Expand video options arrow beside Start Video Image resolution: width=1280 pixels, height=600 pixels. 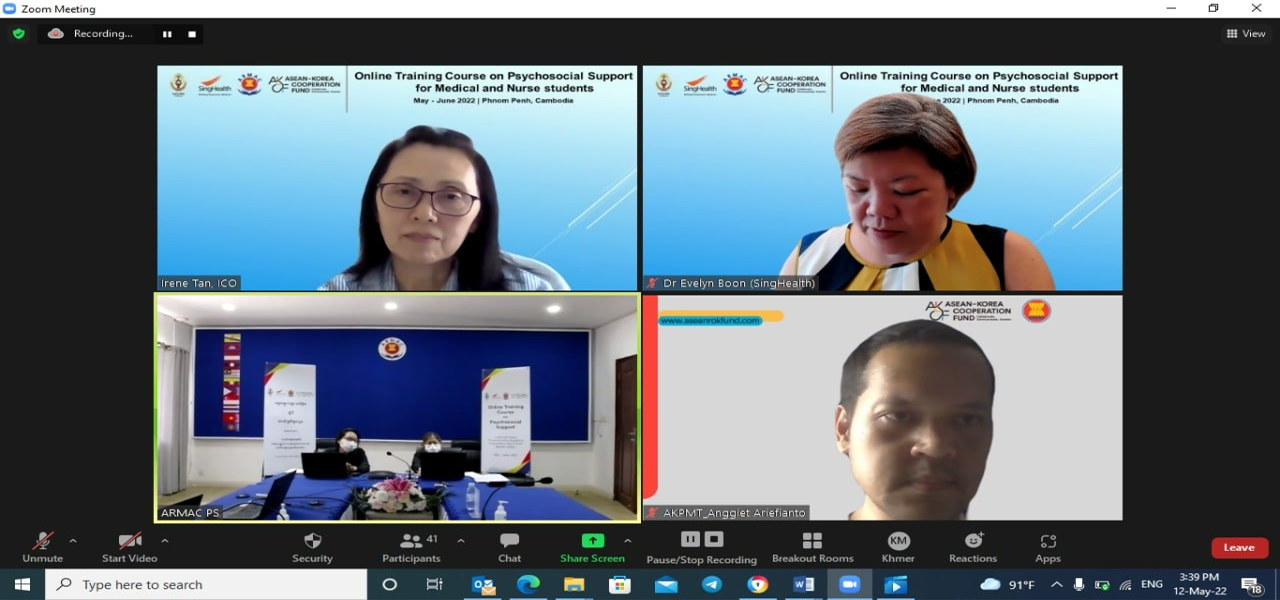click(x=164, y=541)
